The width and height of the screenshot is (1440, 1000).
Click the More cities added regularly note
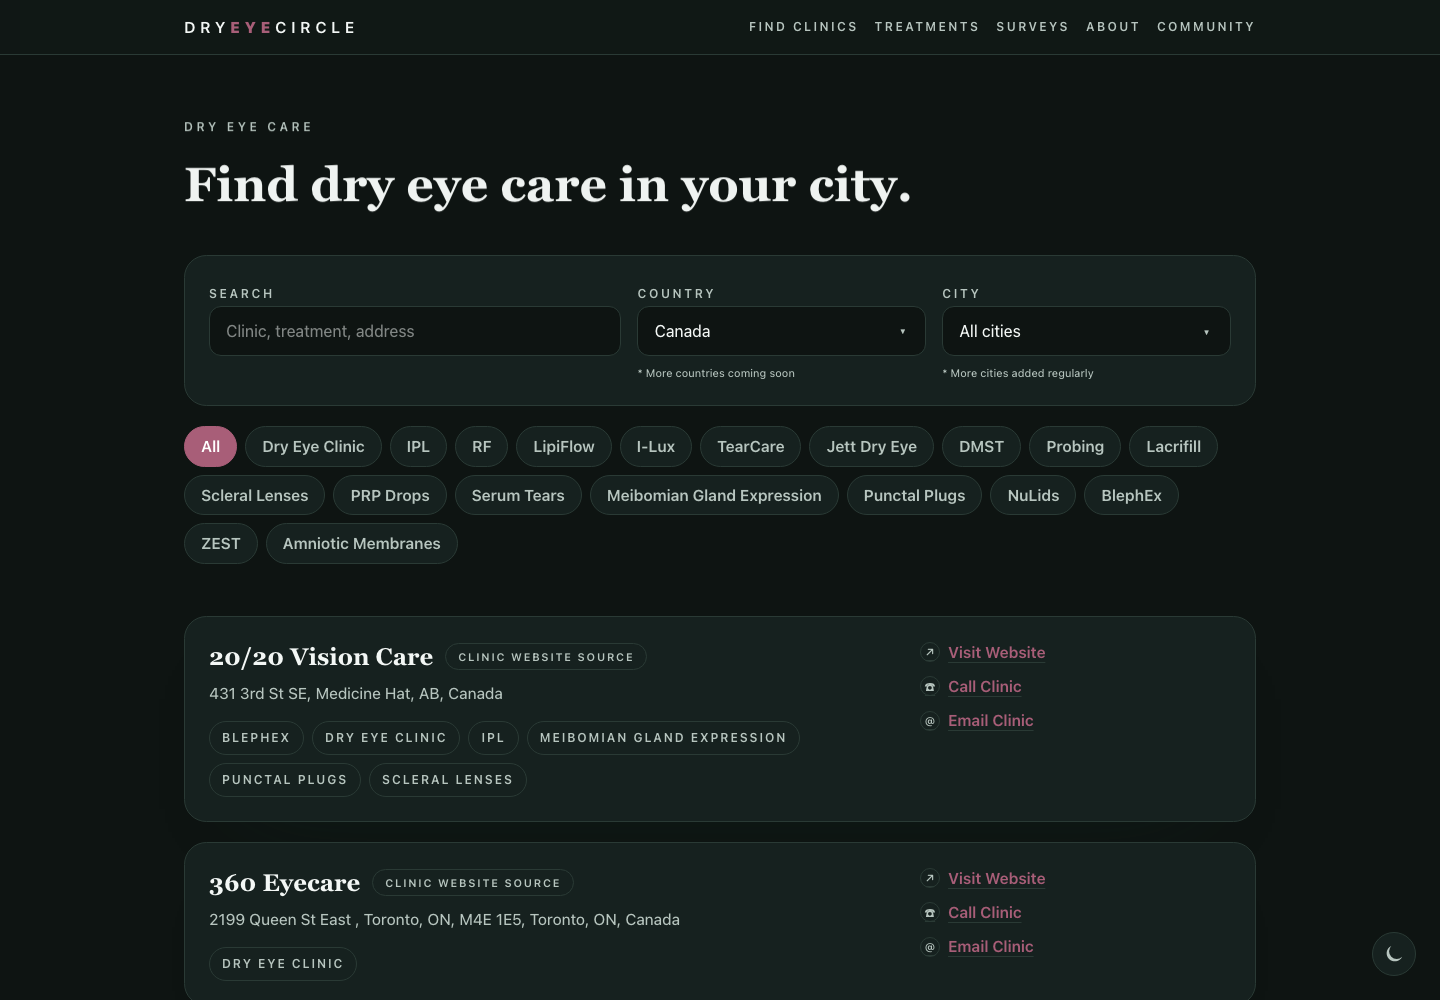1018,373
